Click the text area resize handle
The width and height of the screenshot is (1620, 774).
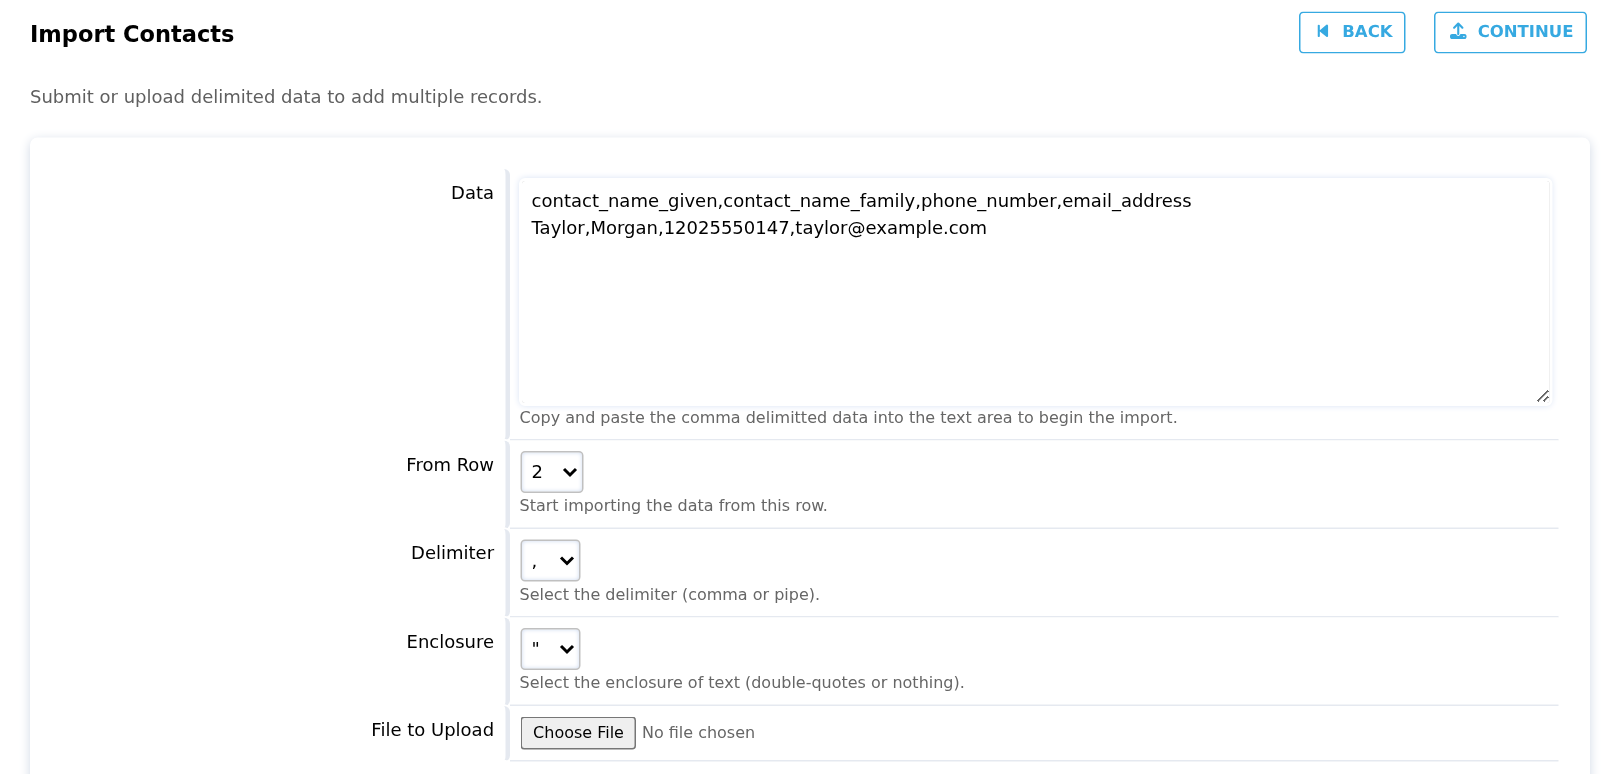click(1542, 397)
